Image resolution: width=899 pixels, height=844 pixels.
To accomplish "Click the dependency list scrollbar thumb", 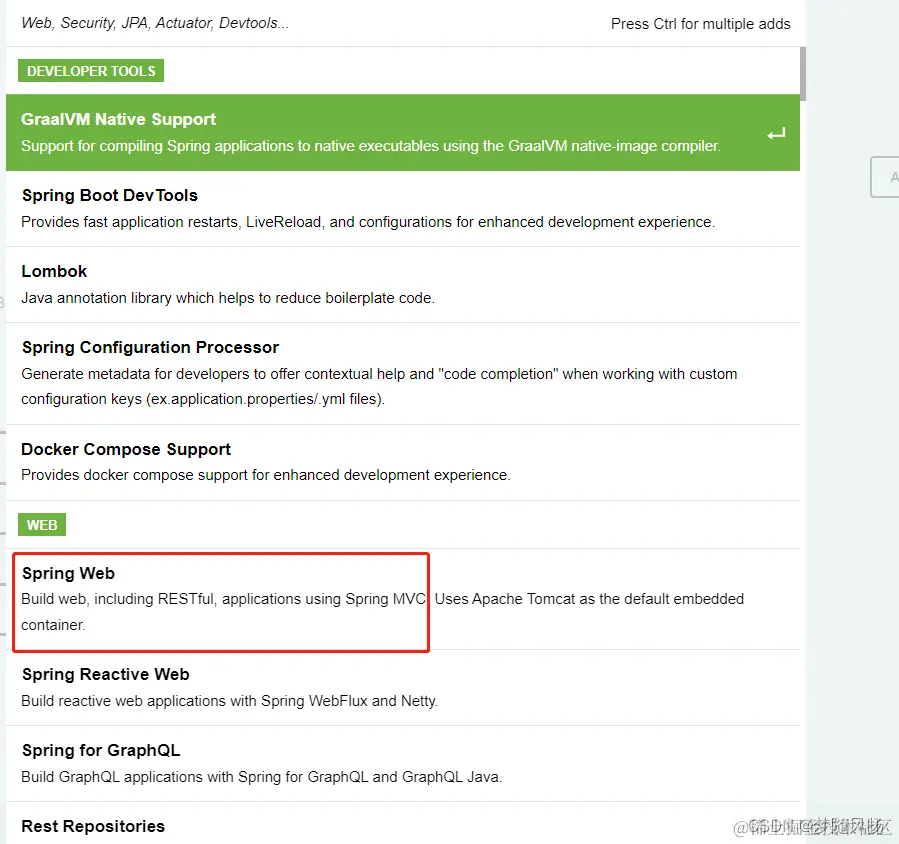I will (x=803, y=74).
